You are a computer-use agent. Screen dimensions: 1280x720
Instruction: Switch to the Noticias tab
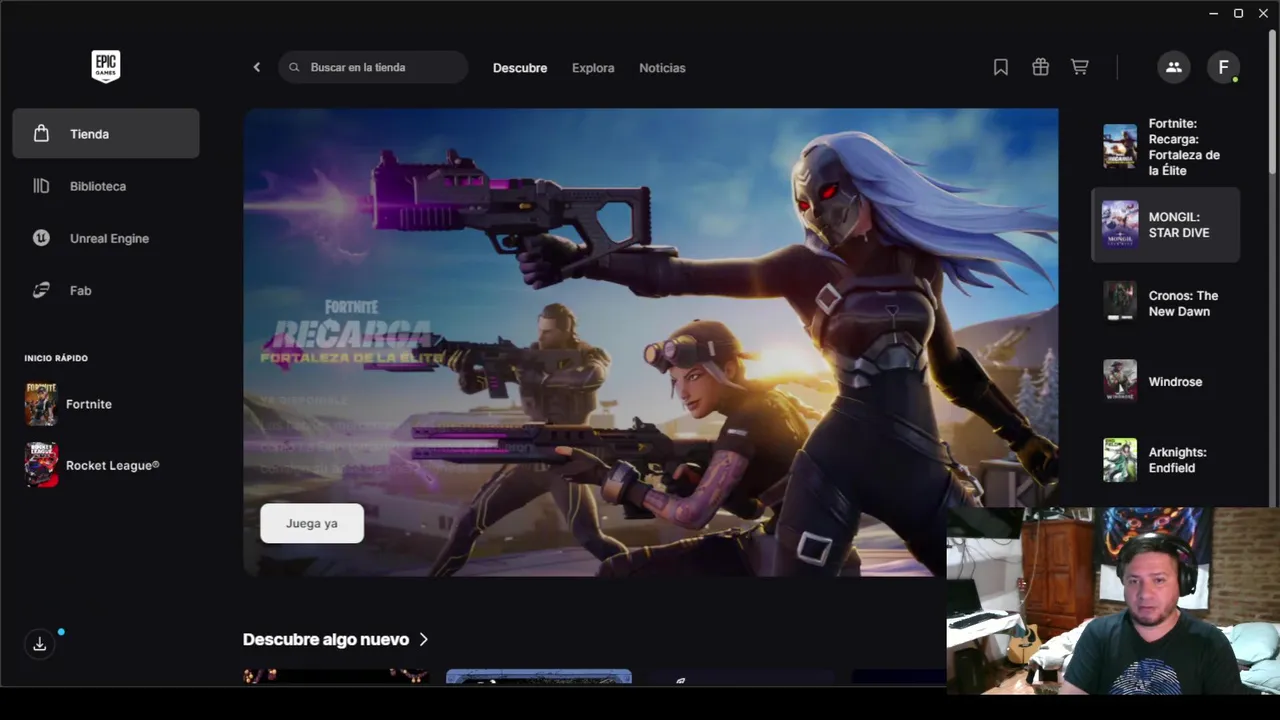[x=662, y=68]
